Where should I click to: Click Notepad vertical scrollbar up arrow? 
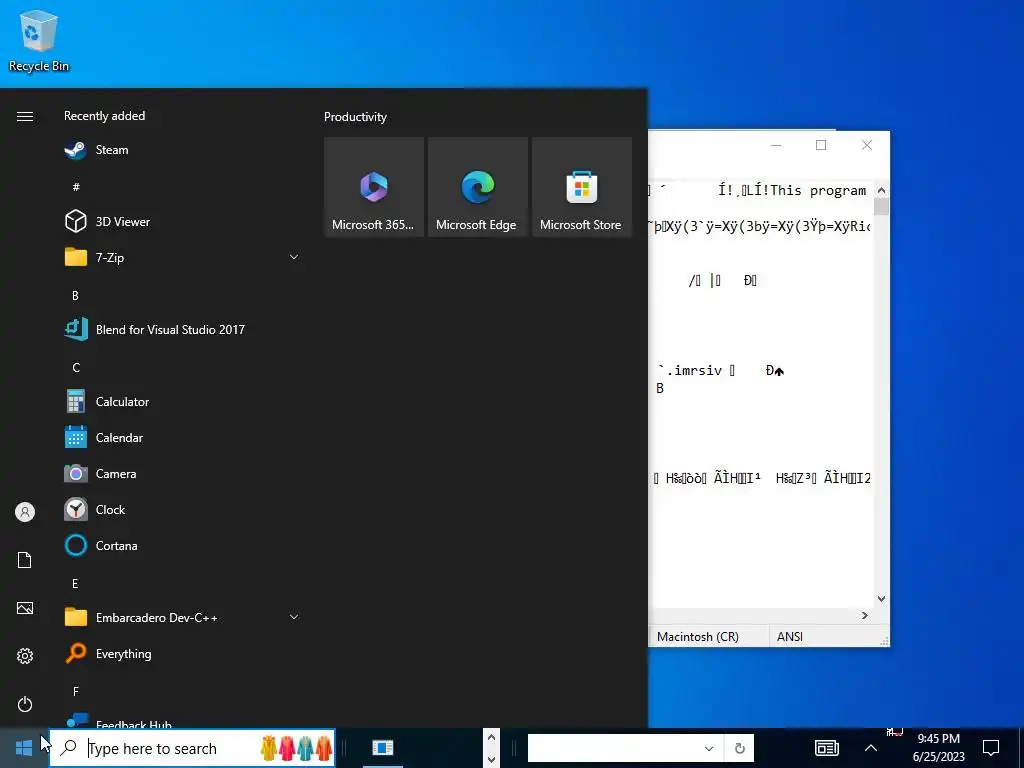(882, 190)
